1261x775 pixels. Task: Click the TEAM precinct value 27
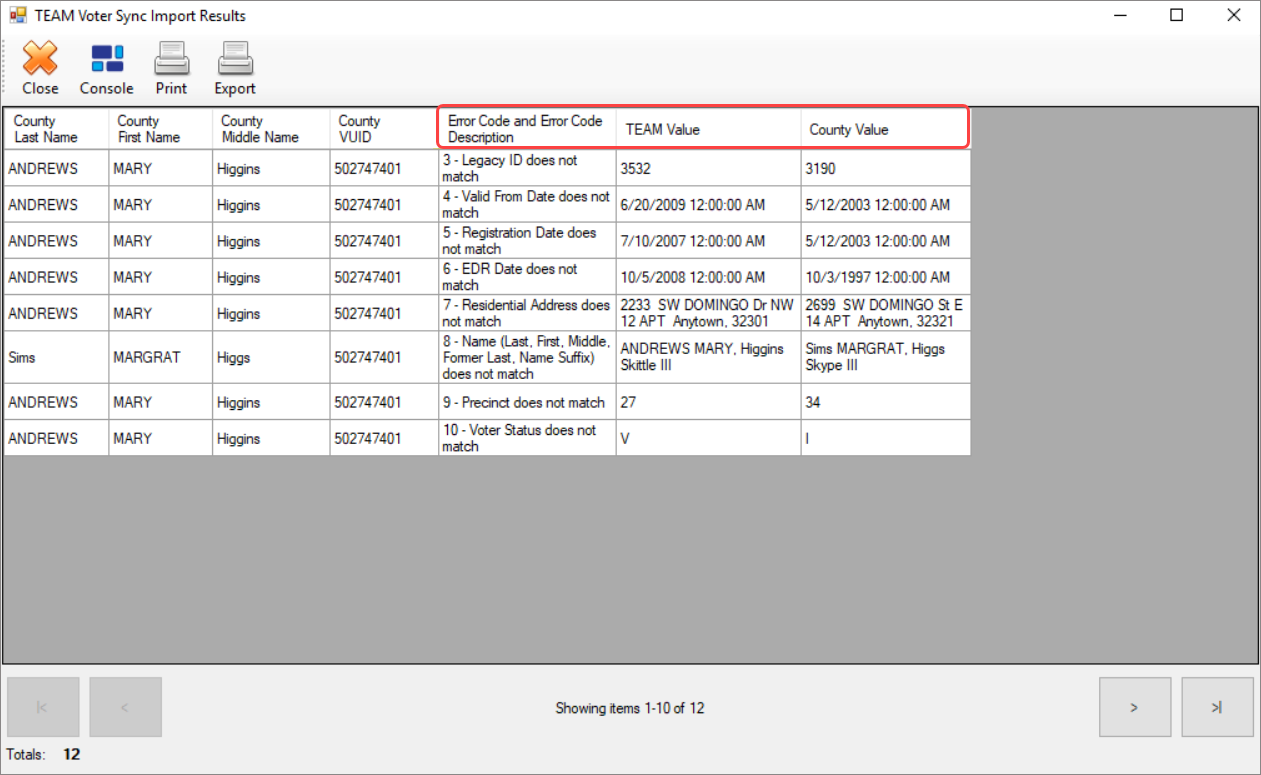point(708,402)
